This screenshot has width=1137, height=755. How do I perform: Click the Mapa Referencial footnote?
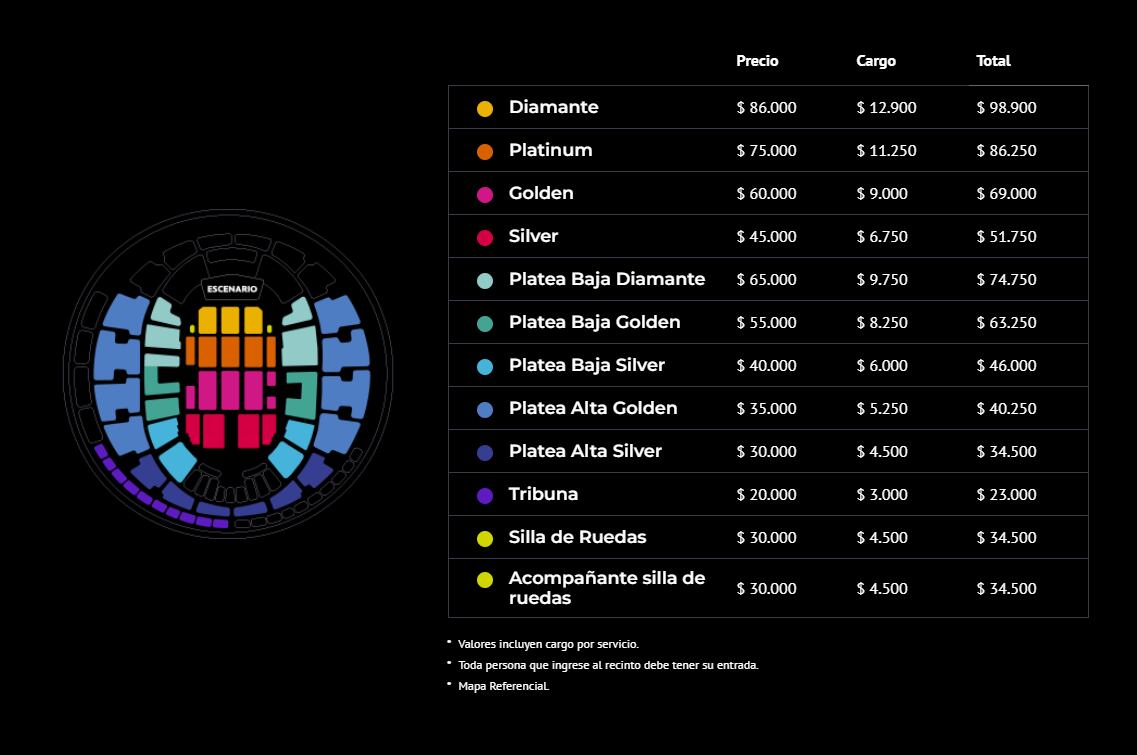click(503, 686)
